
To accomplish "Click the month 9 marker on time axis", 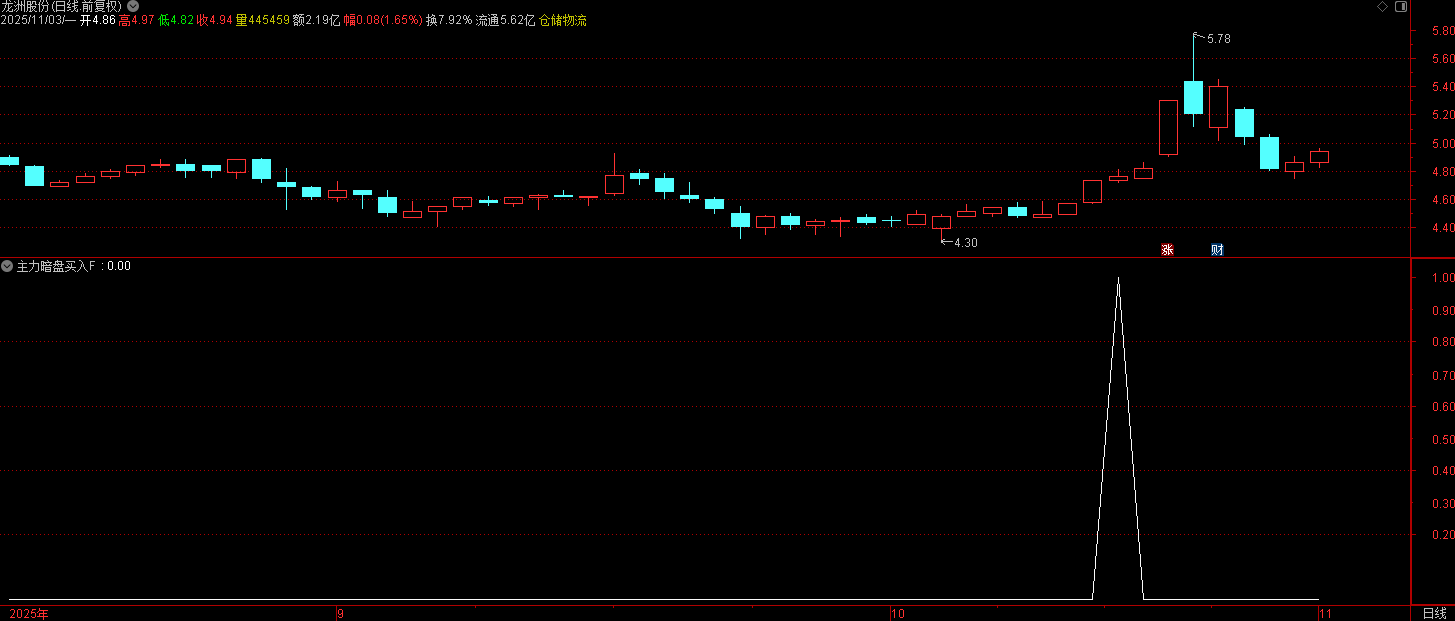I will pos(341,613).
